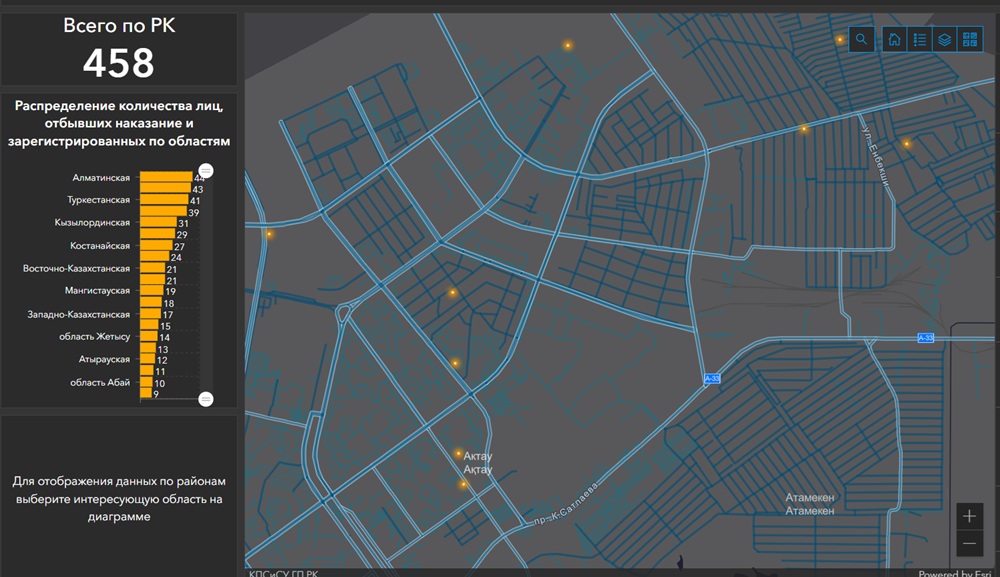
Task: Click the Powered by Esri link
Action: click(957, 573)
